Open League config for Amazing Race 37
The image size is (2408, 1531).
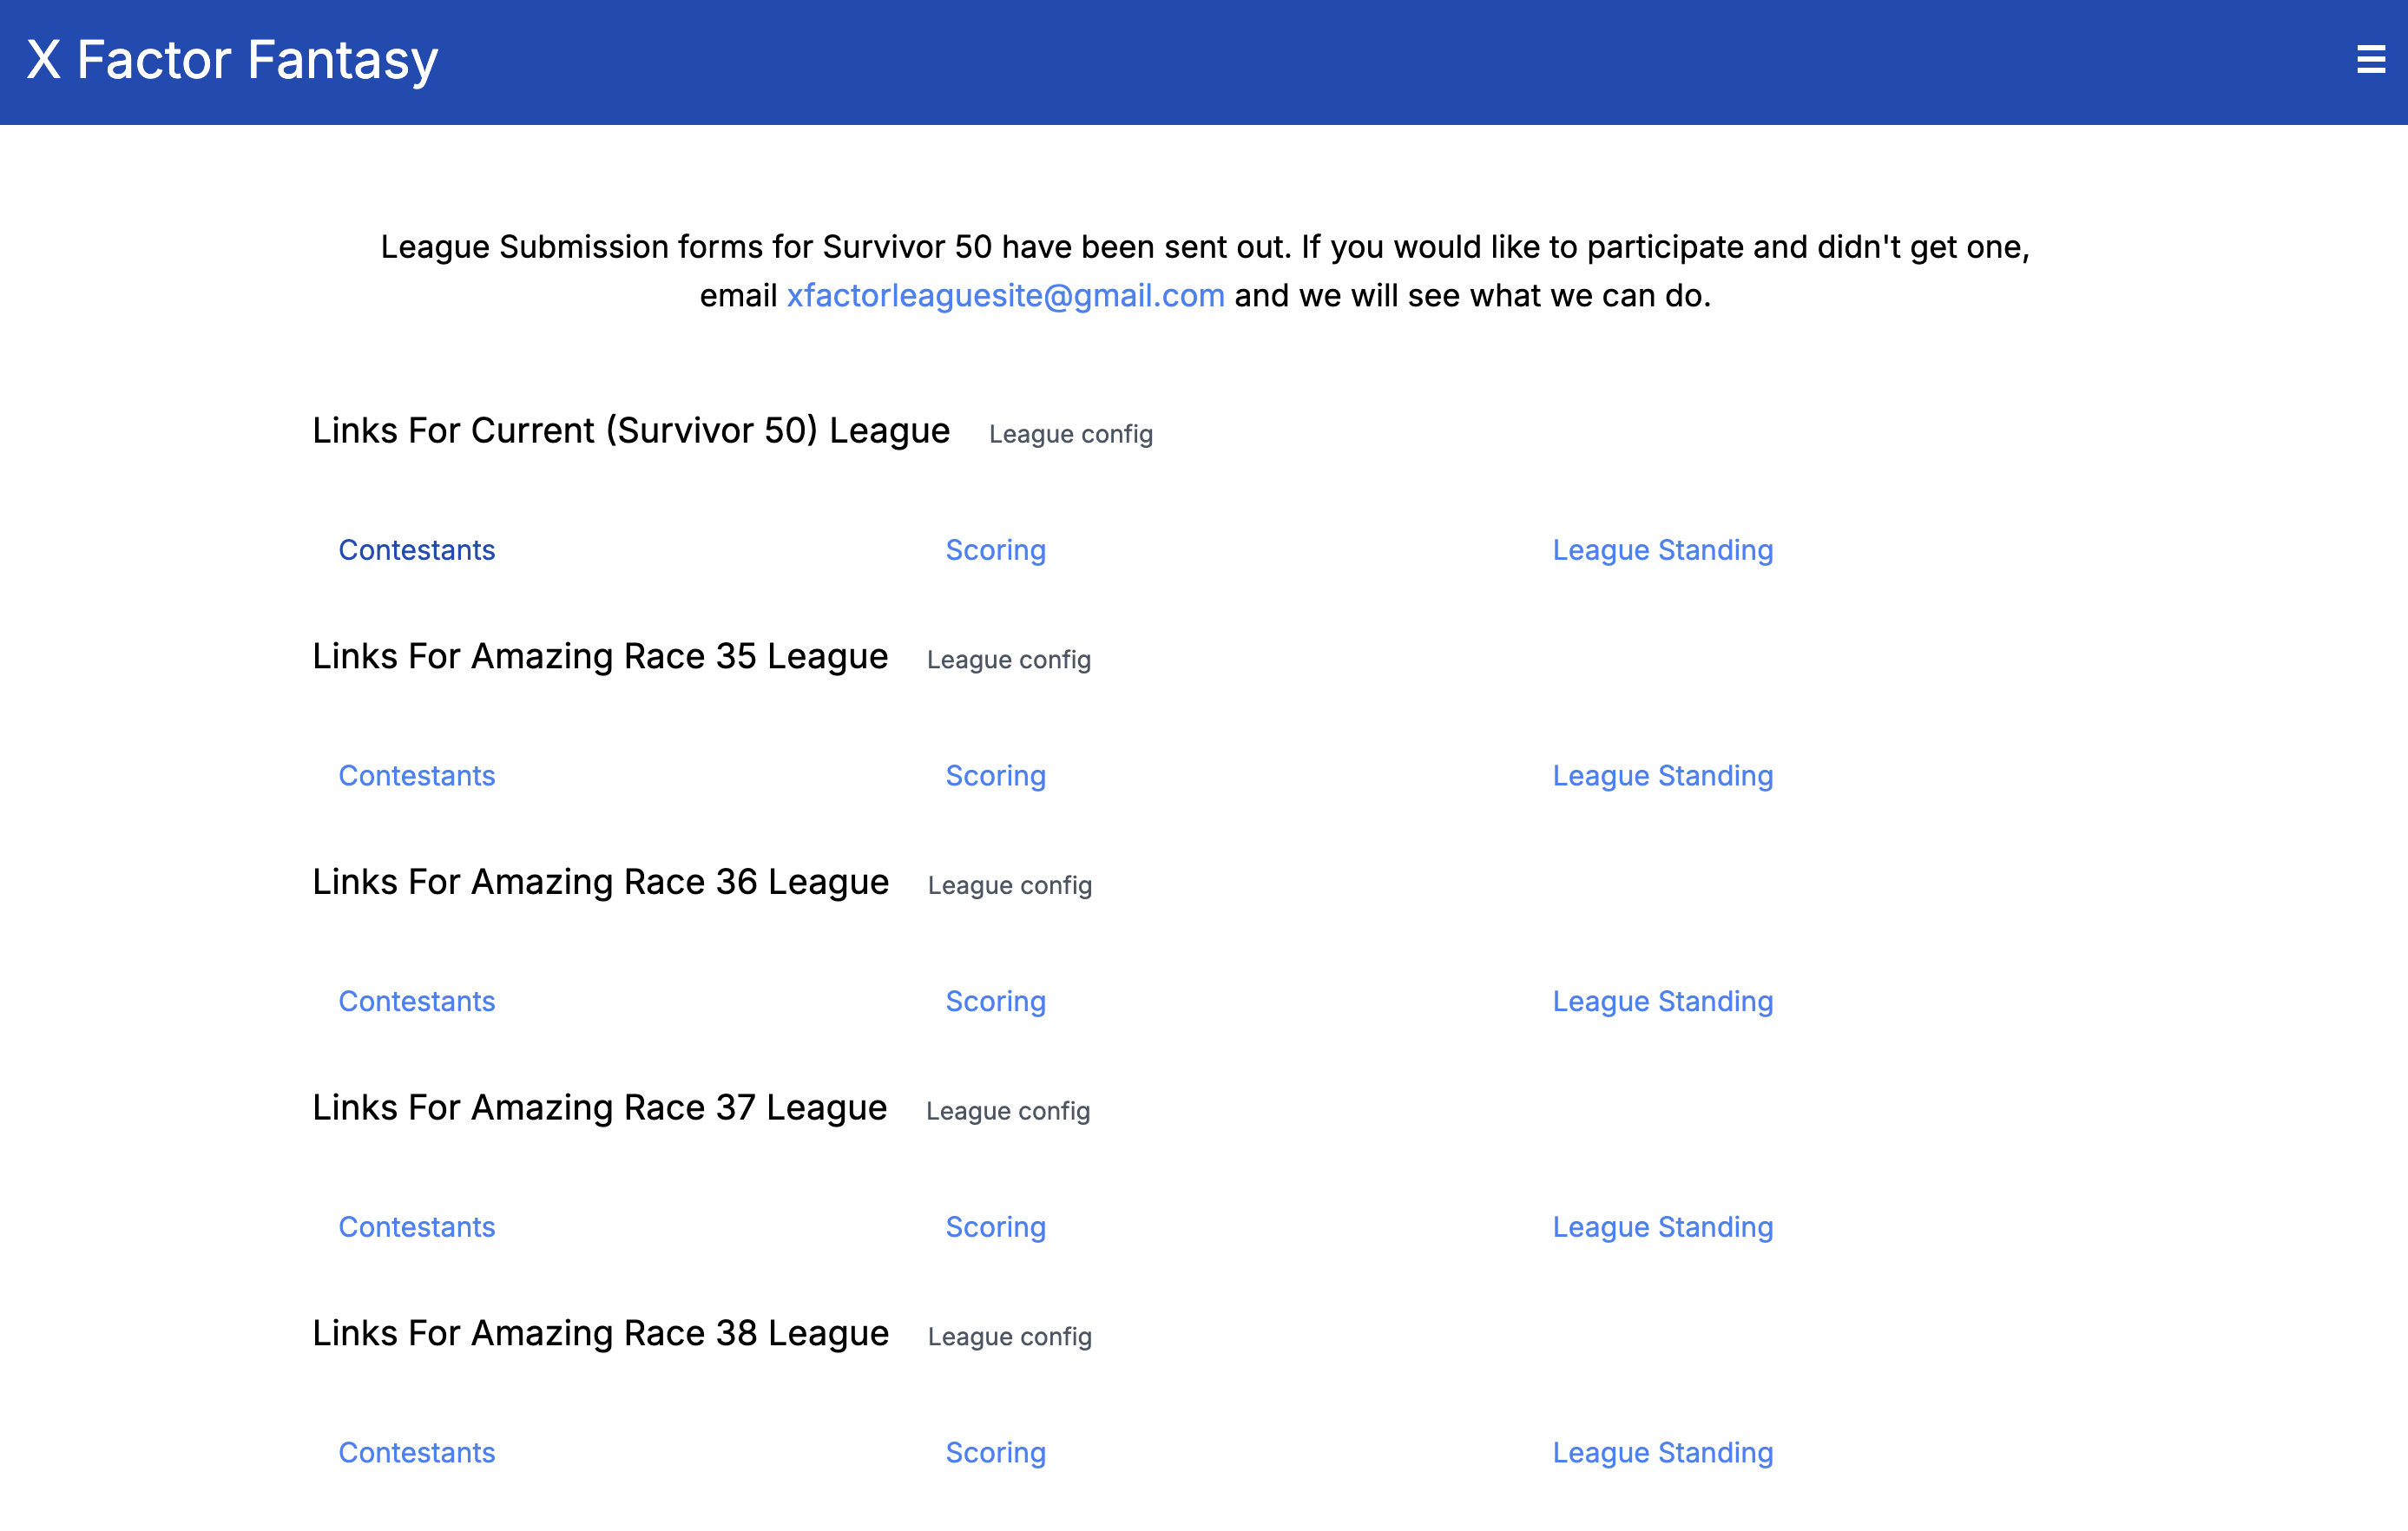coord(1007,1111)
